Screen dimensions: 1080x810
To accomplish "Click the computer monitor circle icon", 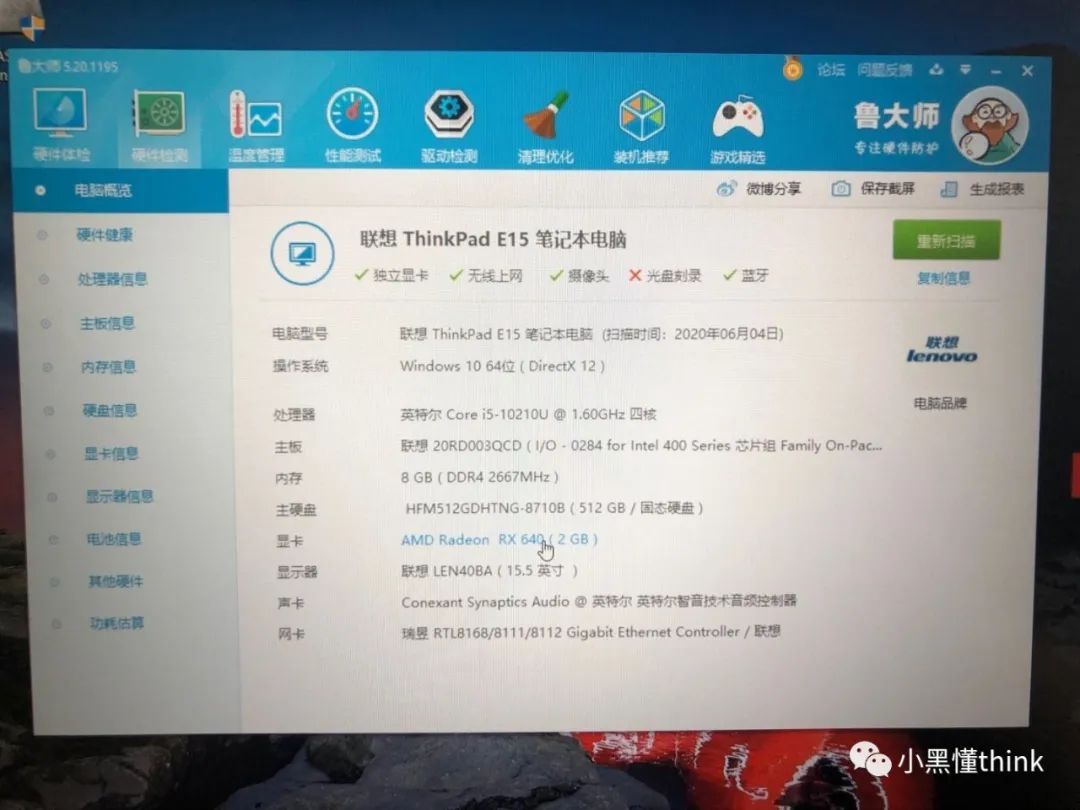I will click(302, 253).
